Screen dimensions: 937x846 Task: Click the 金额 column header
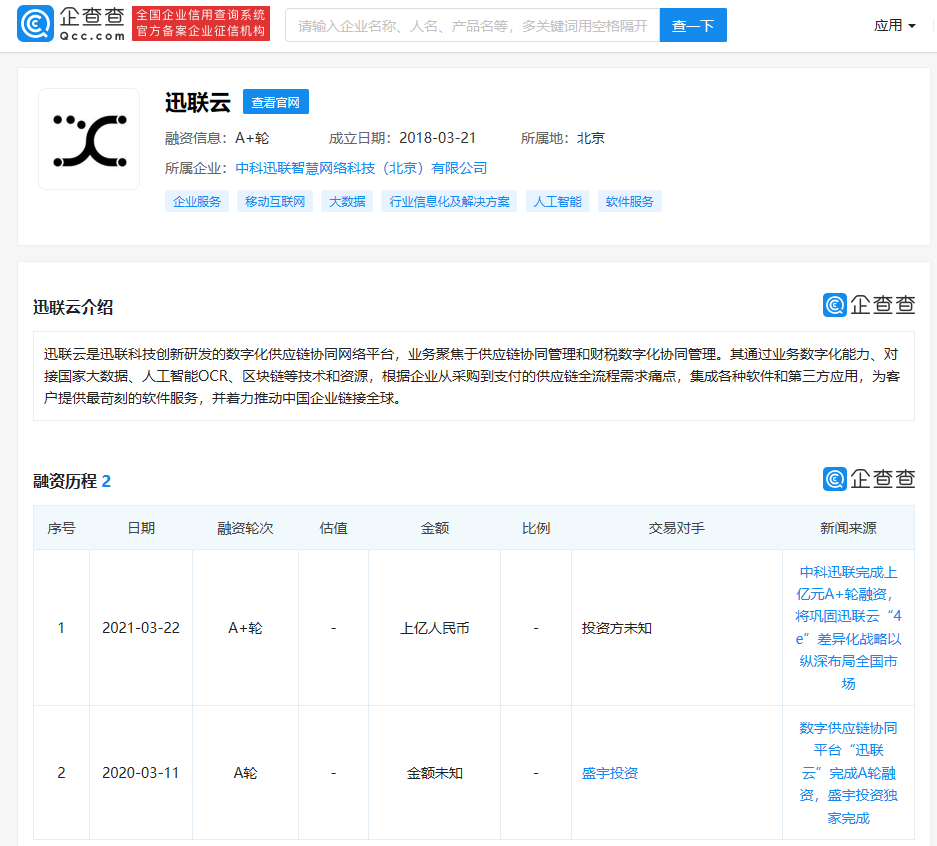pyautogui.click(x=434, y=528)
